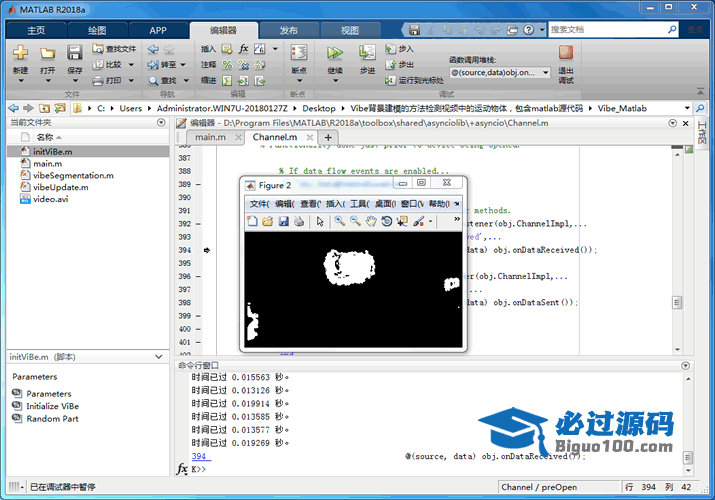Viewport: 715px width, 500px height.
Task: Switch to the Plots ribbon tab
Action: point(97,30)
